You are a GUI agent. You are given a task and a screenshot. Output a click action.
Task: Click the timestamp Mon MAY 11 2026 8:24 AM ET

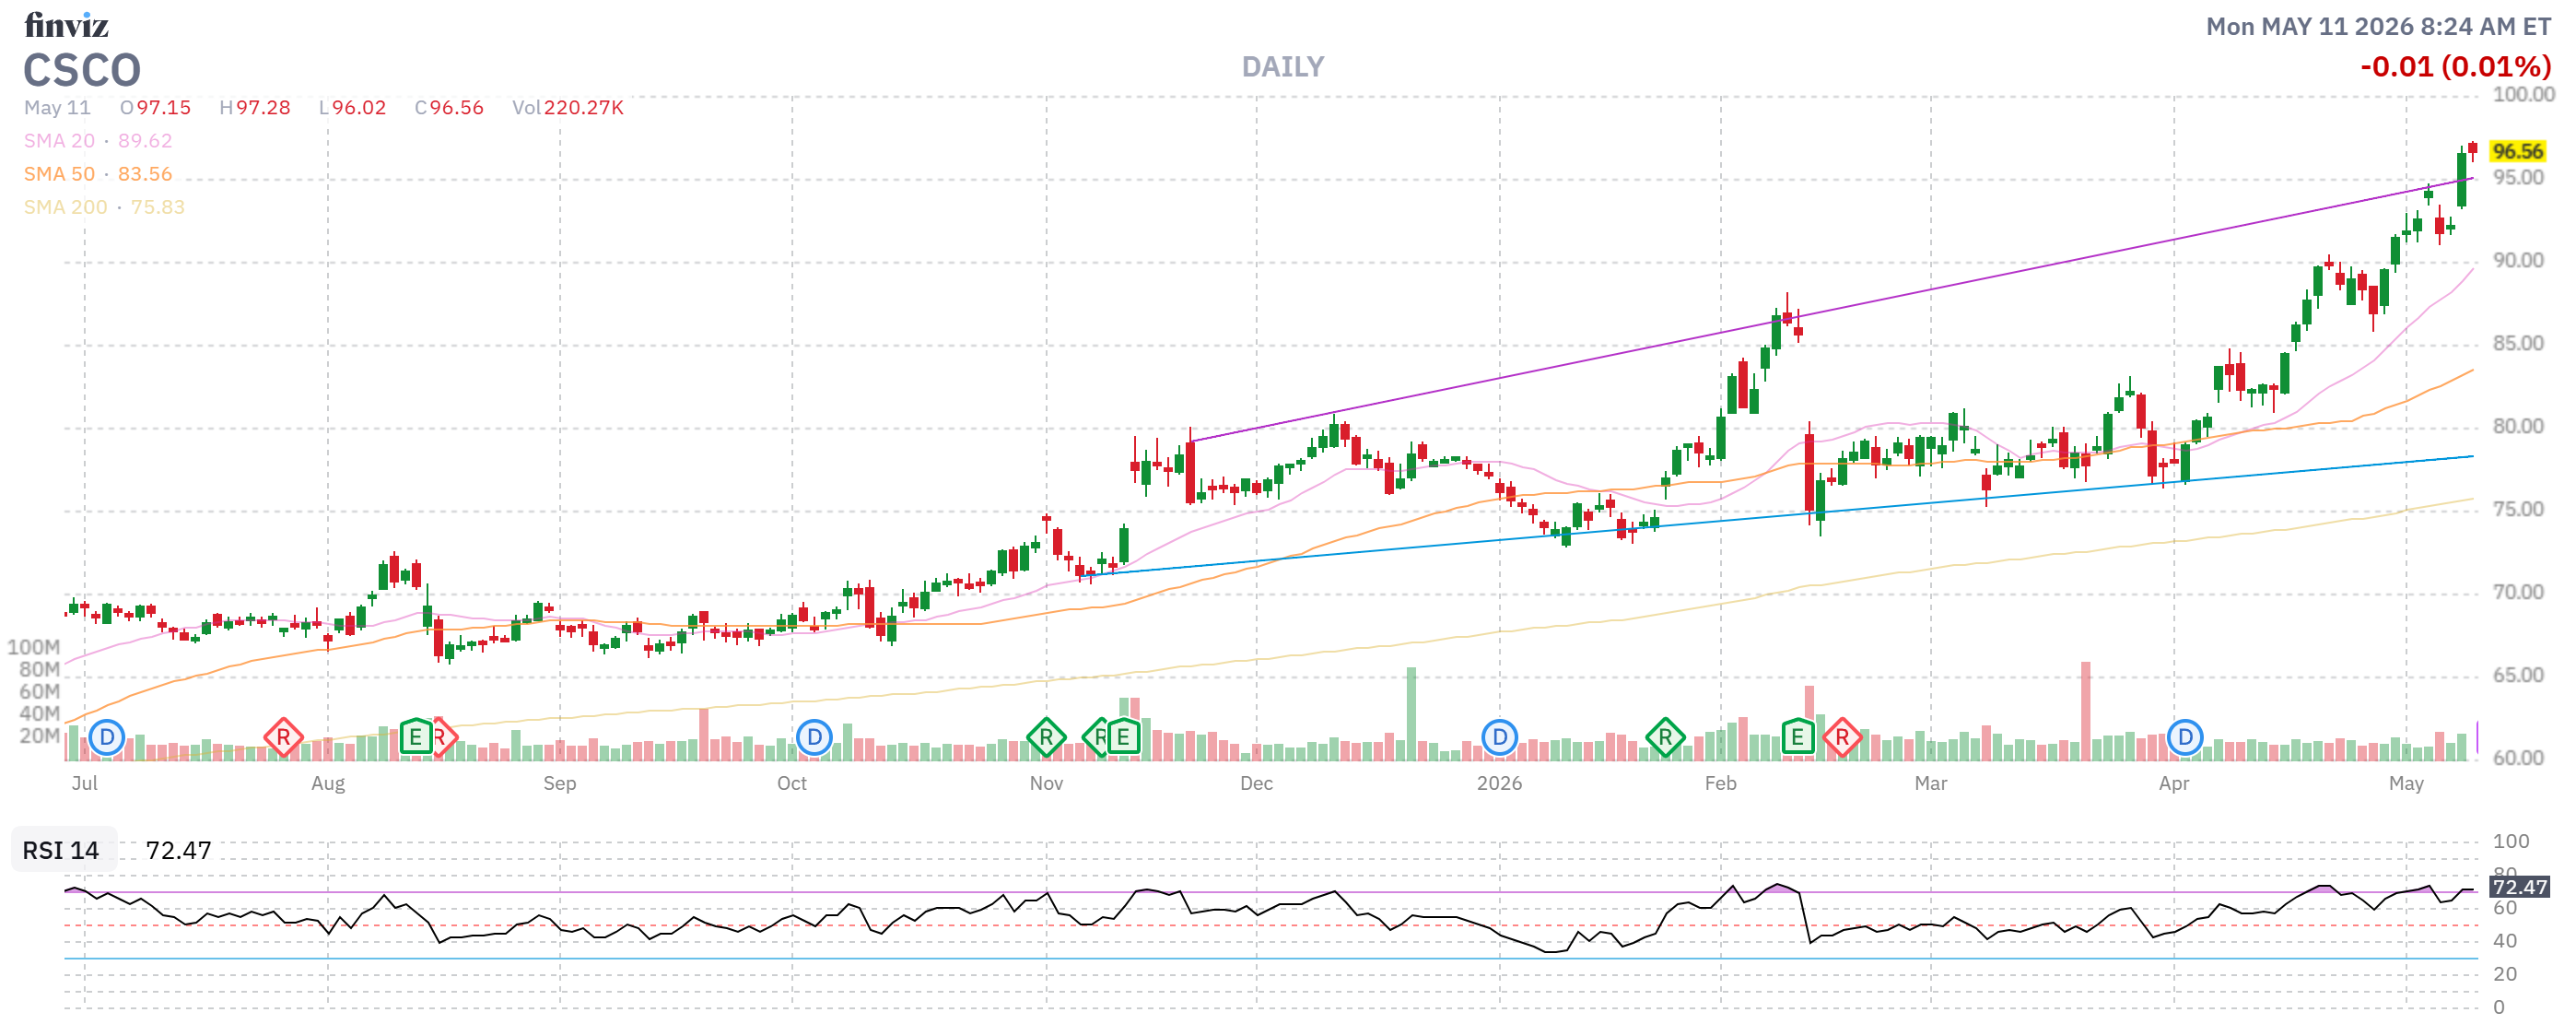[2379, 27]
